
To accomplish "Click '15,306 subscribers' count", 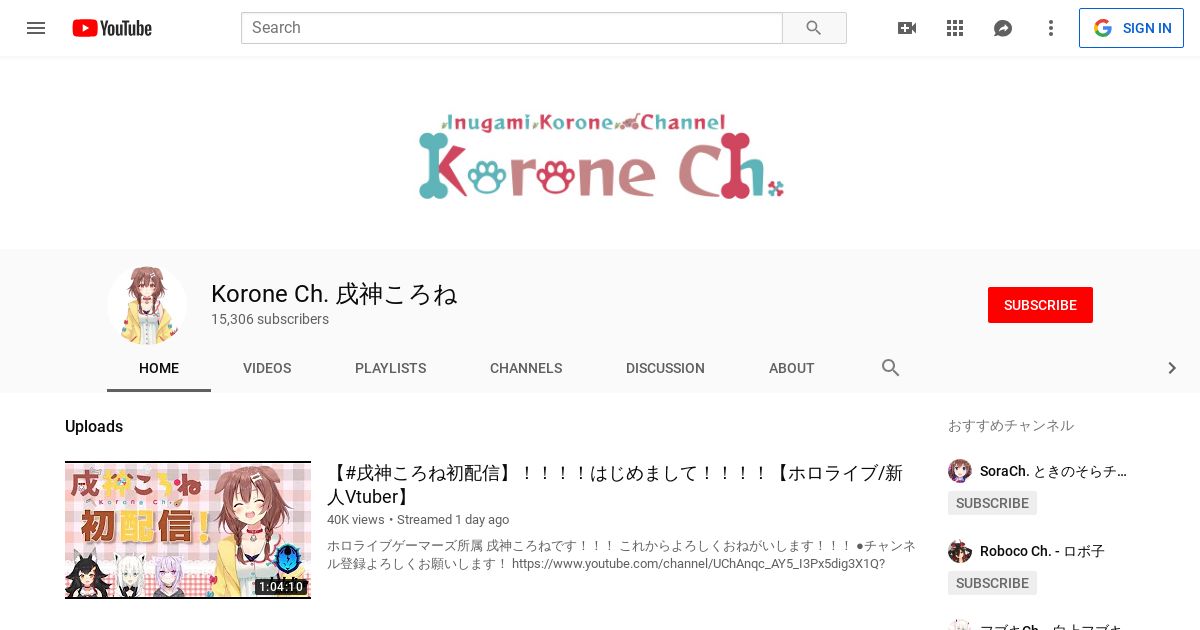I will point(270,320).
